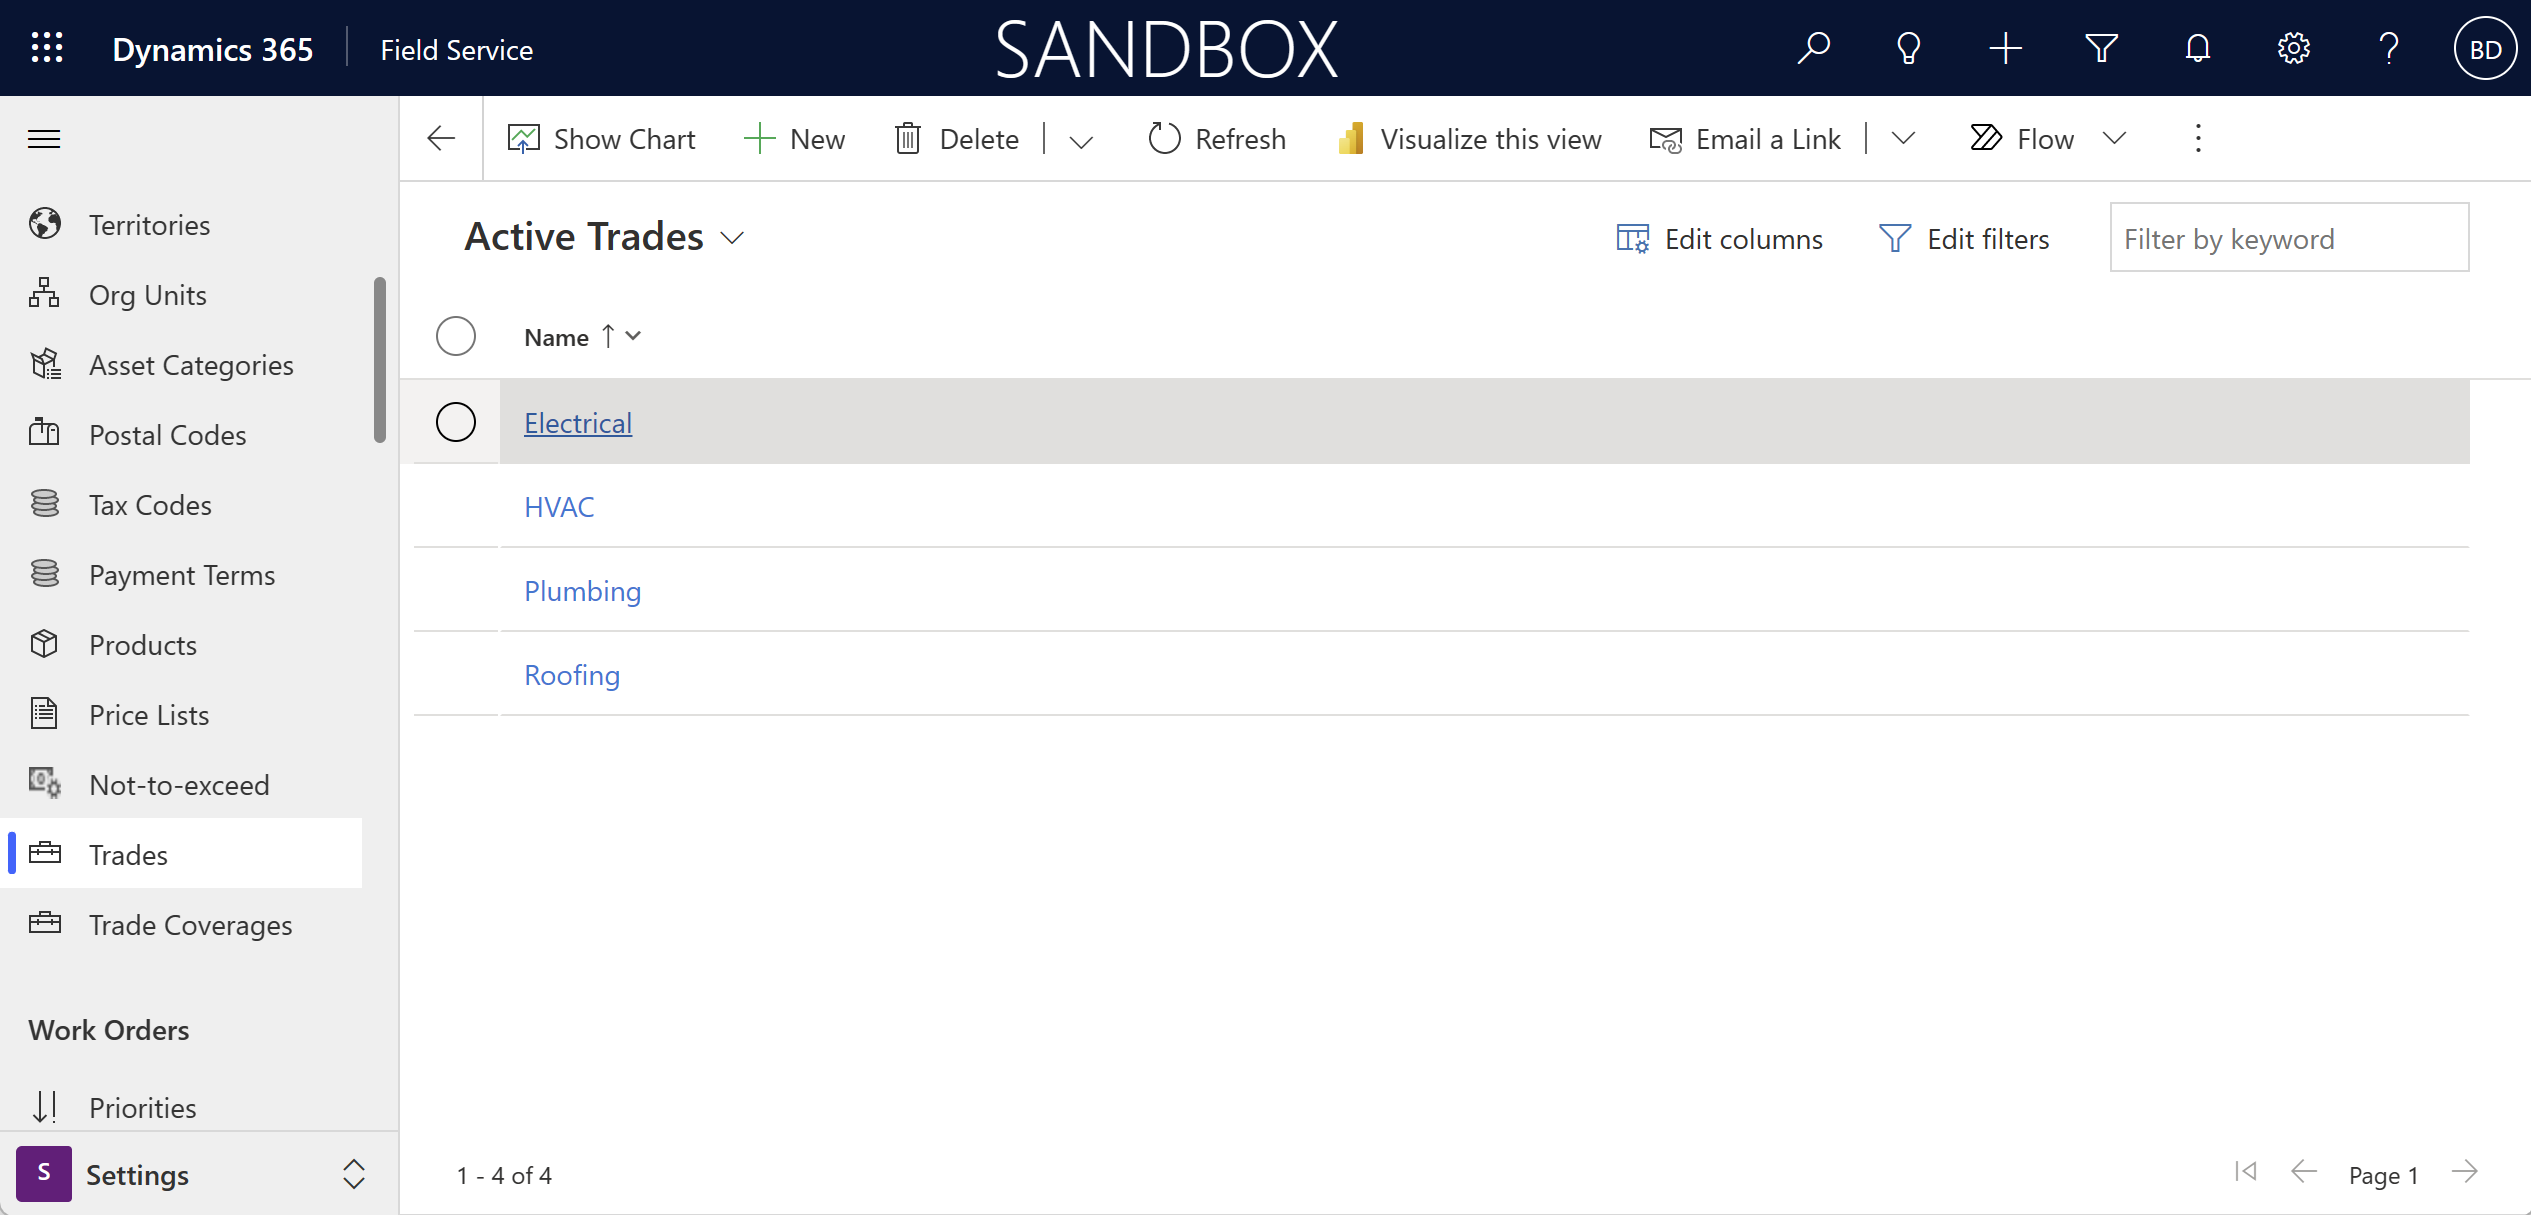This screenshot has width=2531, height=1215.
Task: Open the Roofing trade record
Action: tap(571, 674)
